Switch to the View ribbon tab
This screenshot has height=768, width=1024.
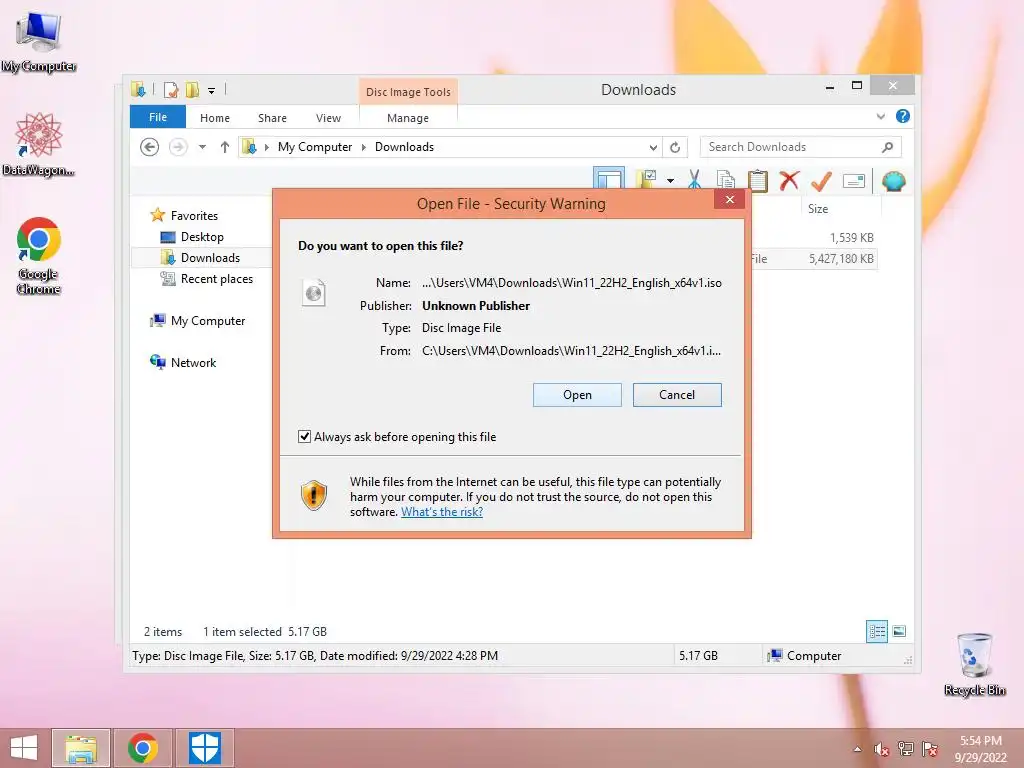pos(328,118)
